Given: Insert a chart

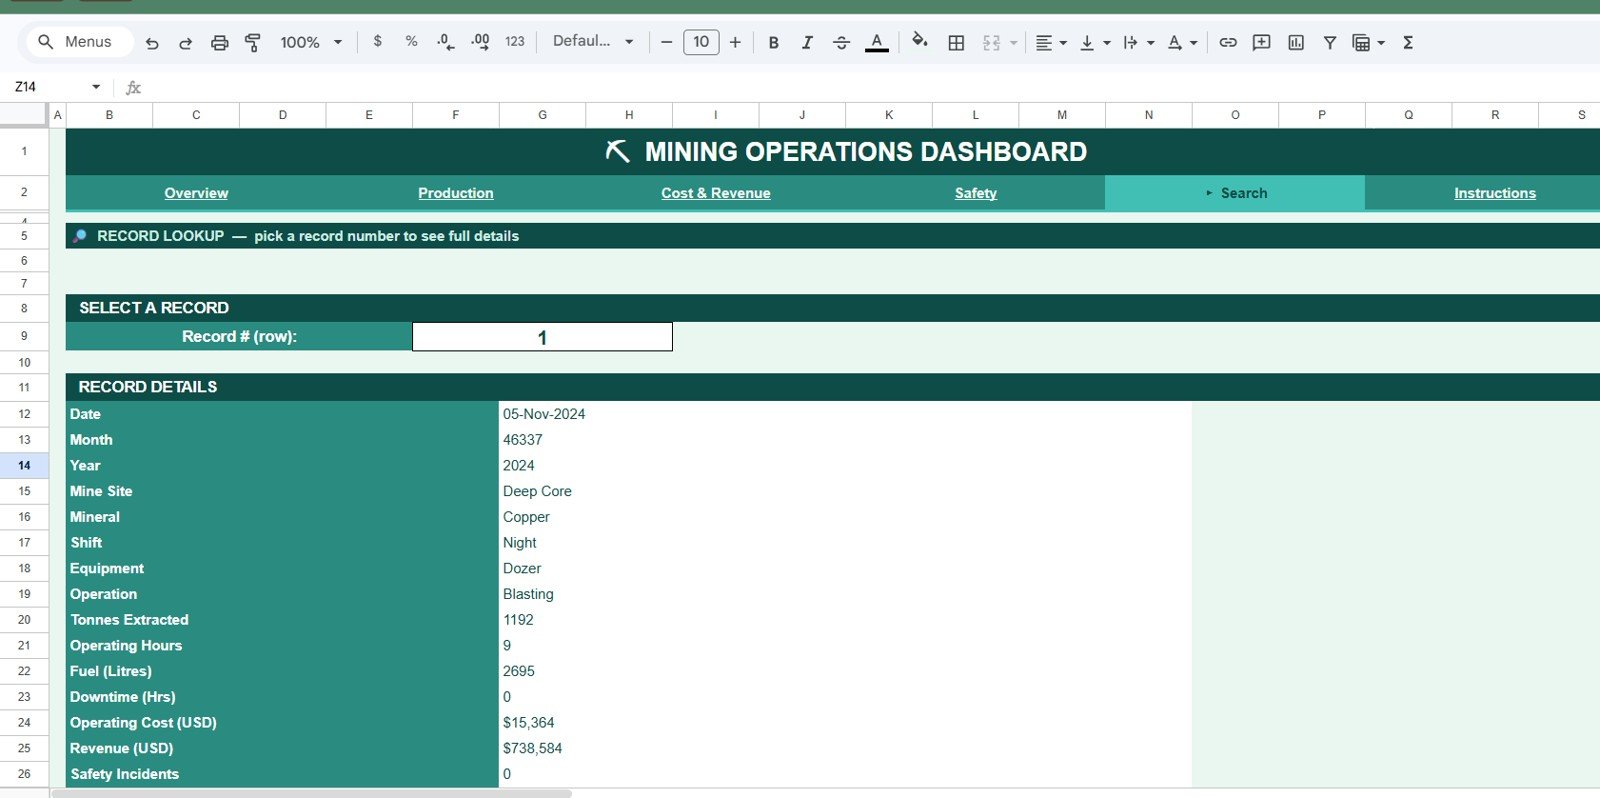Looking at the screenshot, I should click(1296, 42).
